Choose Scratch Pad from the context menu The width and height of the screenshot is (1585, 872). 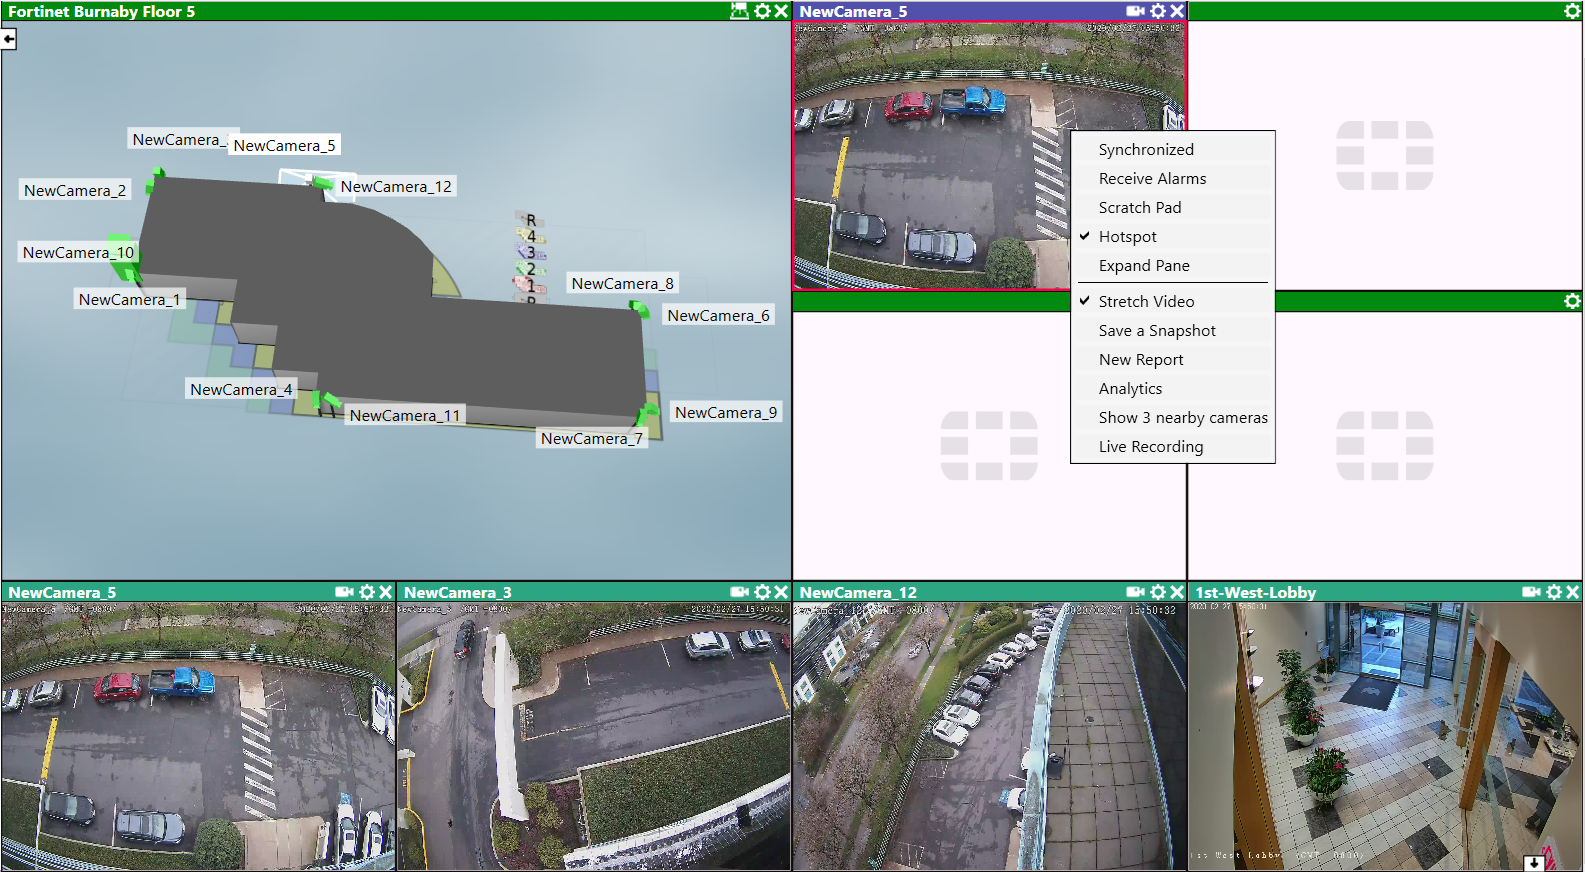1173,208
